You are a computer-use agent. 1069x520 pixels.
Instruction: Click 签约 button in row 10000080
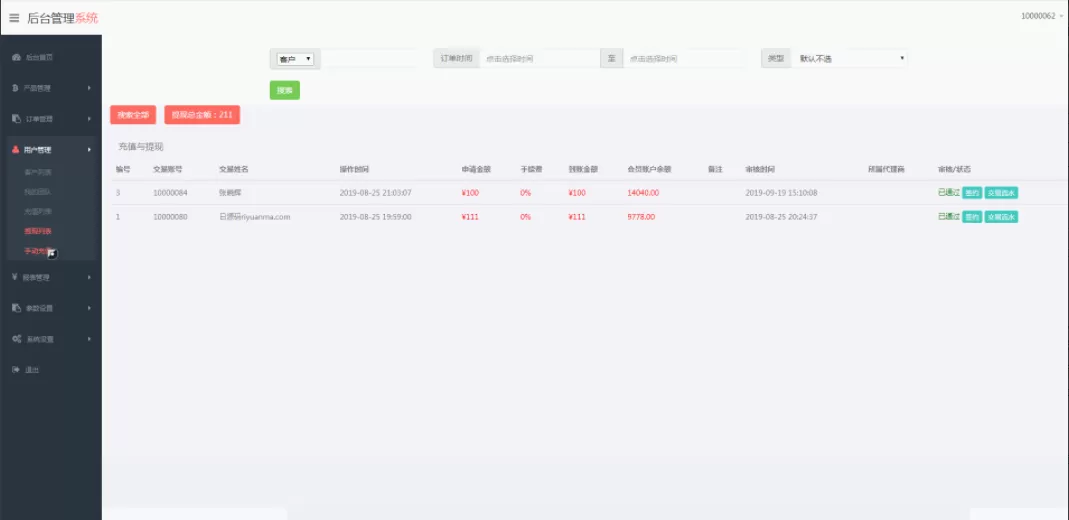972,217
